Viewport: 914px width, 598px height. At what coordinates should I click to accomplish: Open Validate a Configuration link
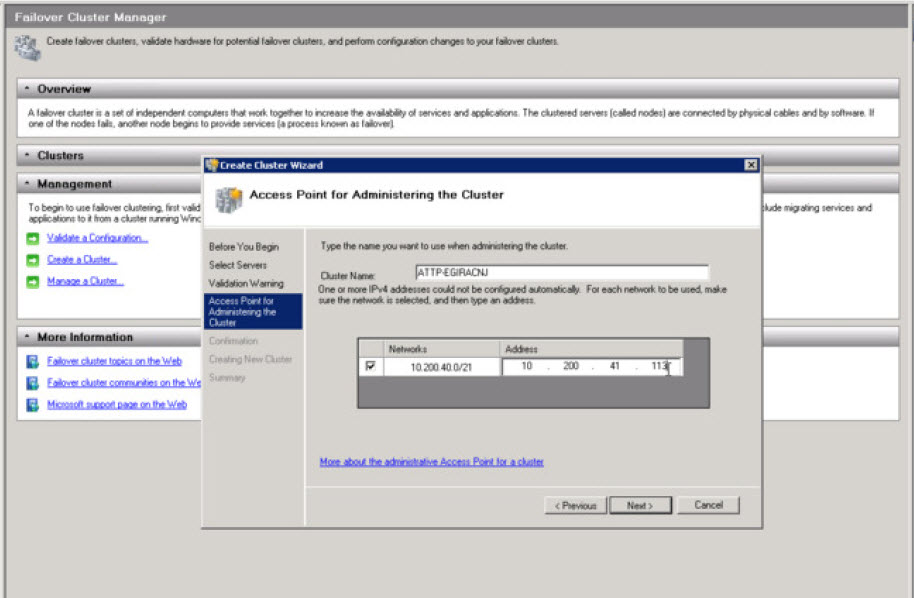tap(97, 238)
